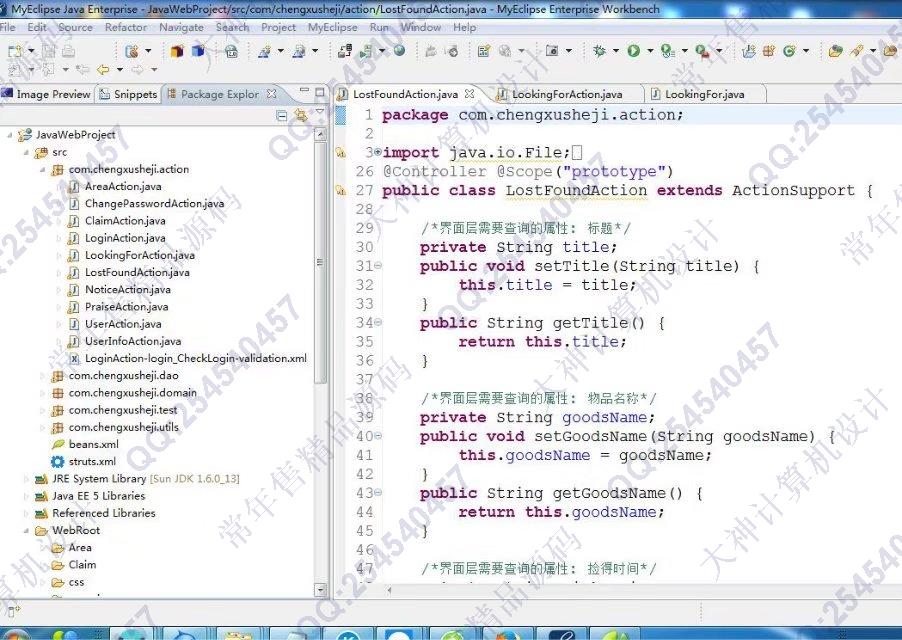Viewport: 902px width, 640px height.
Task: Click the Package Explorer scrollbar down arrow
Action: [320, 590]
